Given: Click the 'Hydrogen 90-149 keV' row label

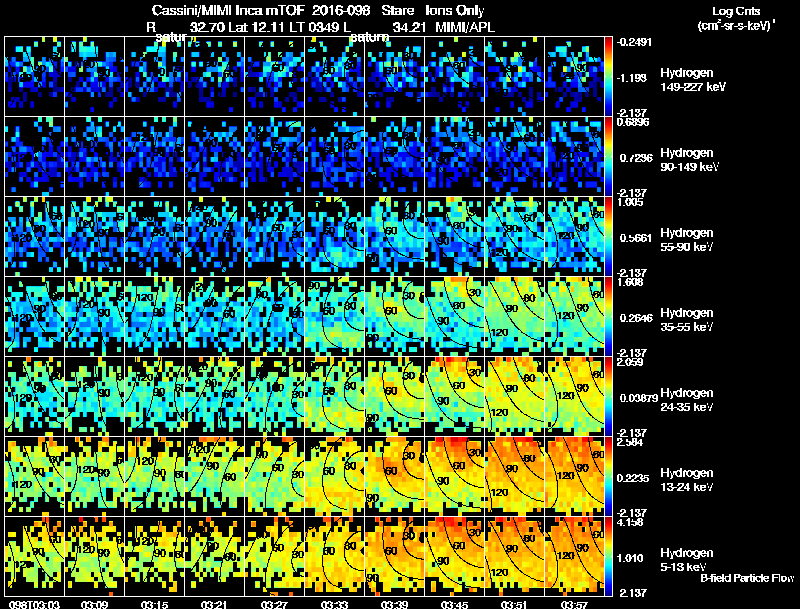Looking at the screenshot, I should click(690, 160).
